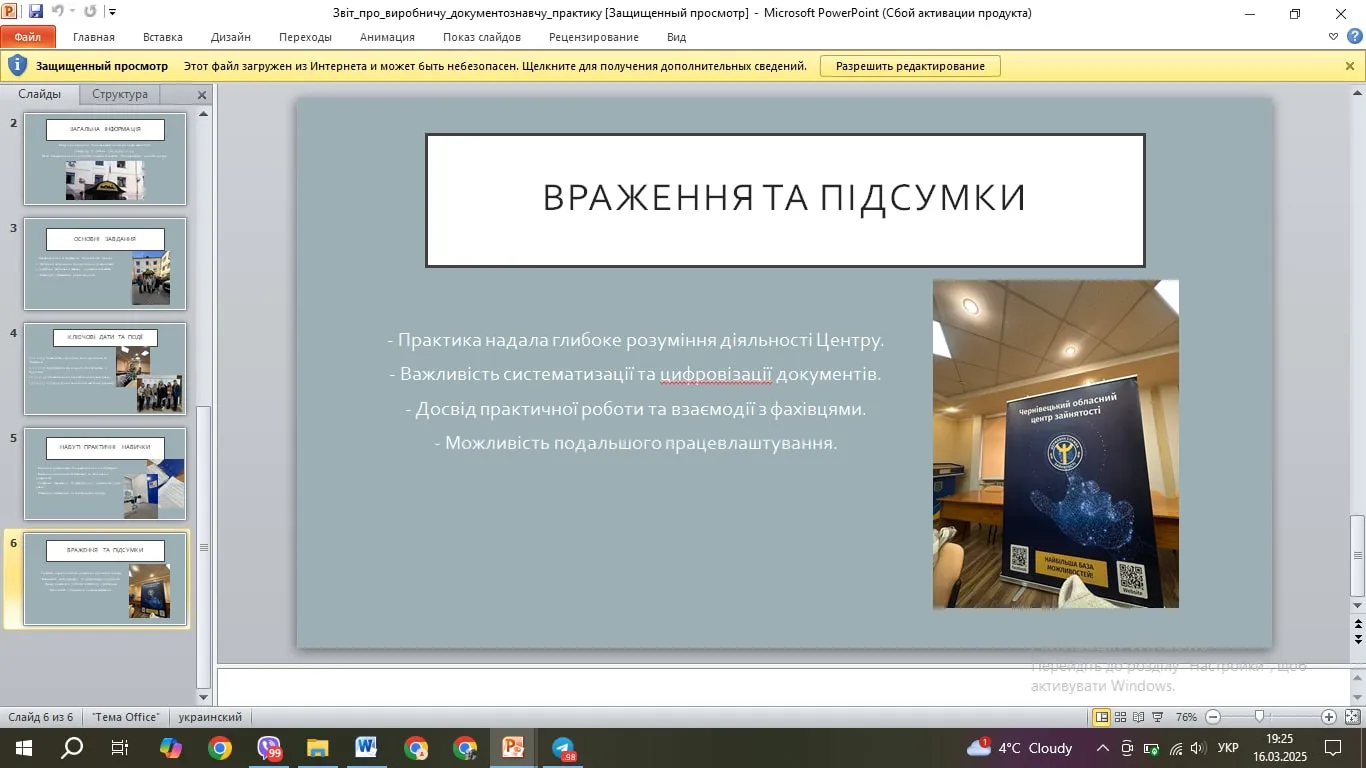1366x768 pixels.
Task: Select slide 3 thumbnail Основні завдання
Action: 105,264
